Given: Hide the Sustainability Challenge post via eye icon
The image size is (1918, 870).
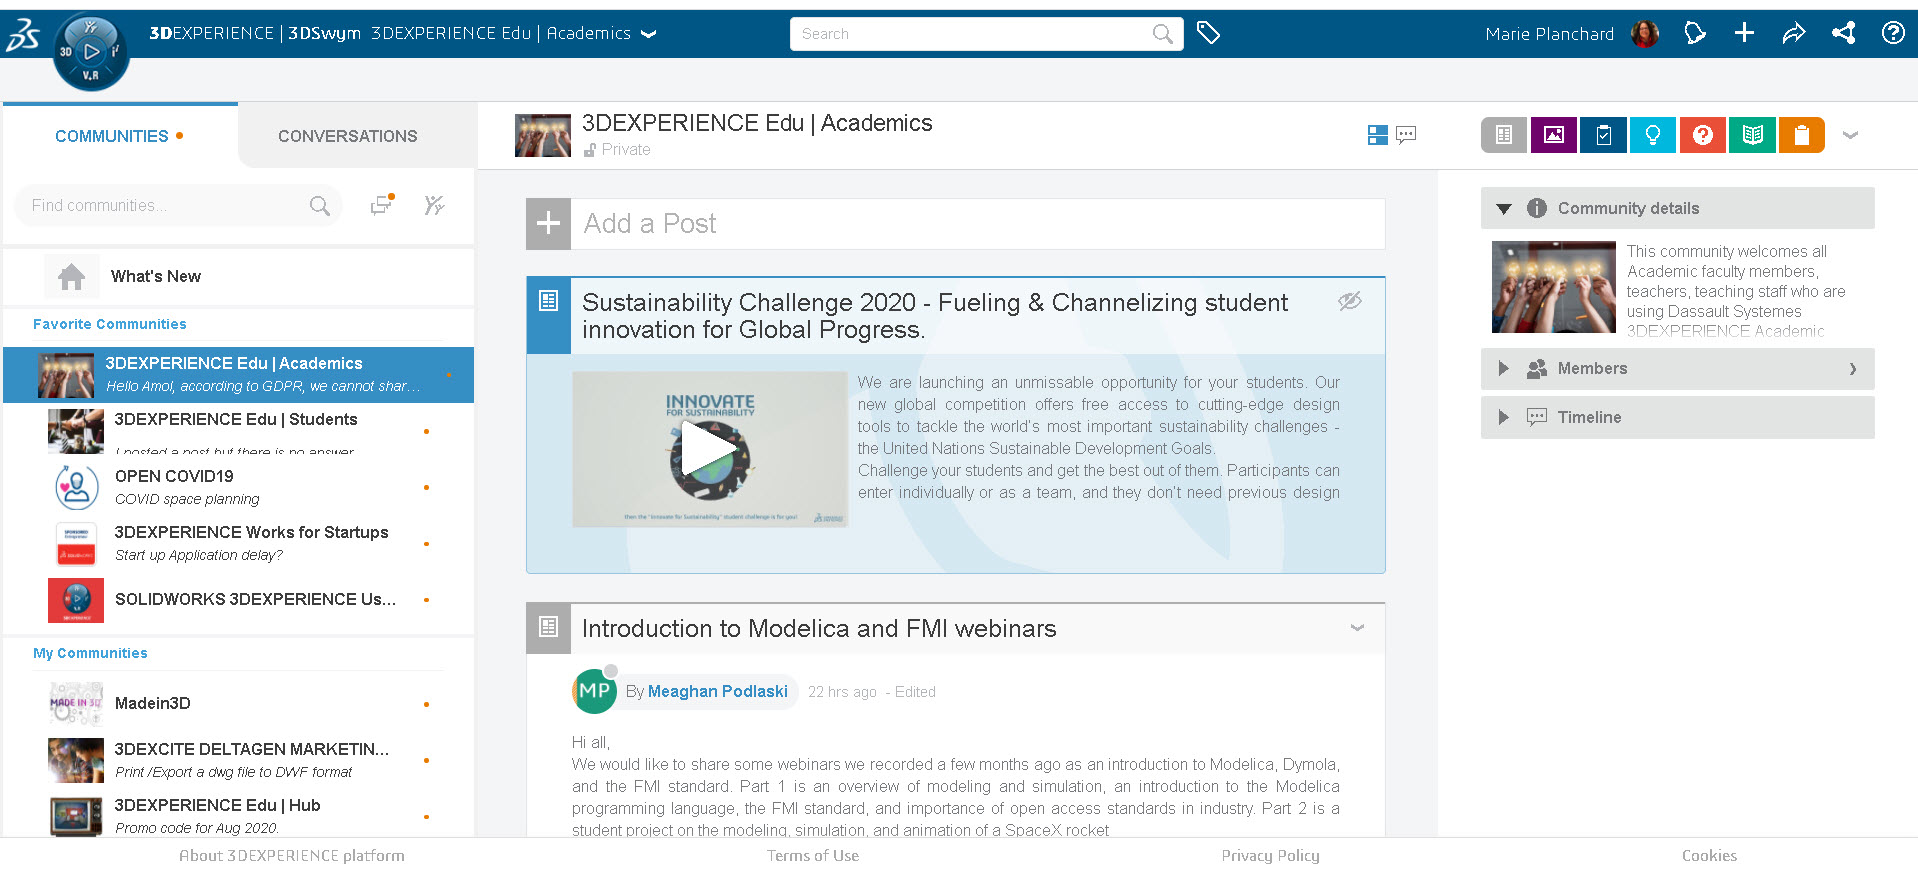Looking at the screenshot, I should [x=1350, y=301].
